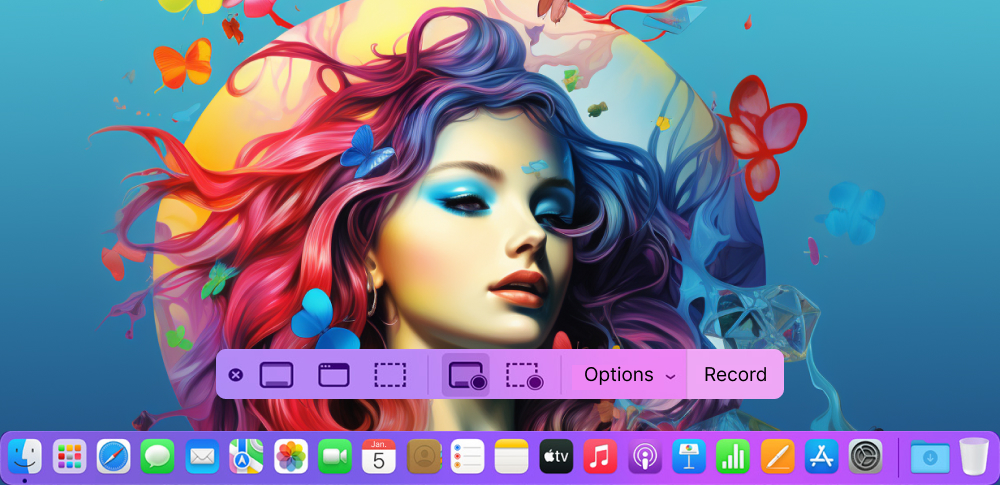The height and width of the screenshot is (485, 1000).
Task: Open the App Store
Action: (821, 456)
